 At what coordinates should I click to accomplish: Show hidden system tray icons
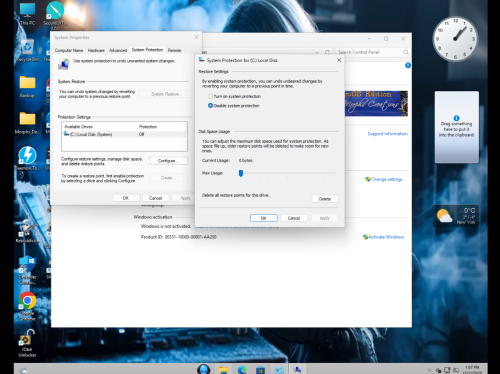click(429, 370)
